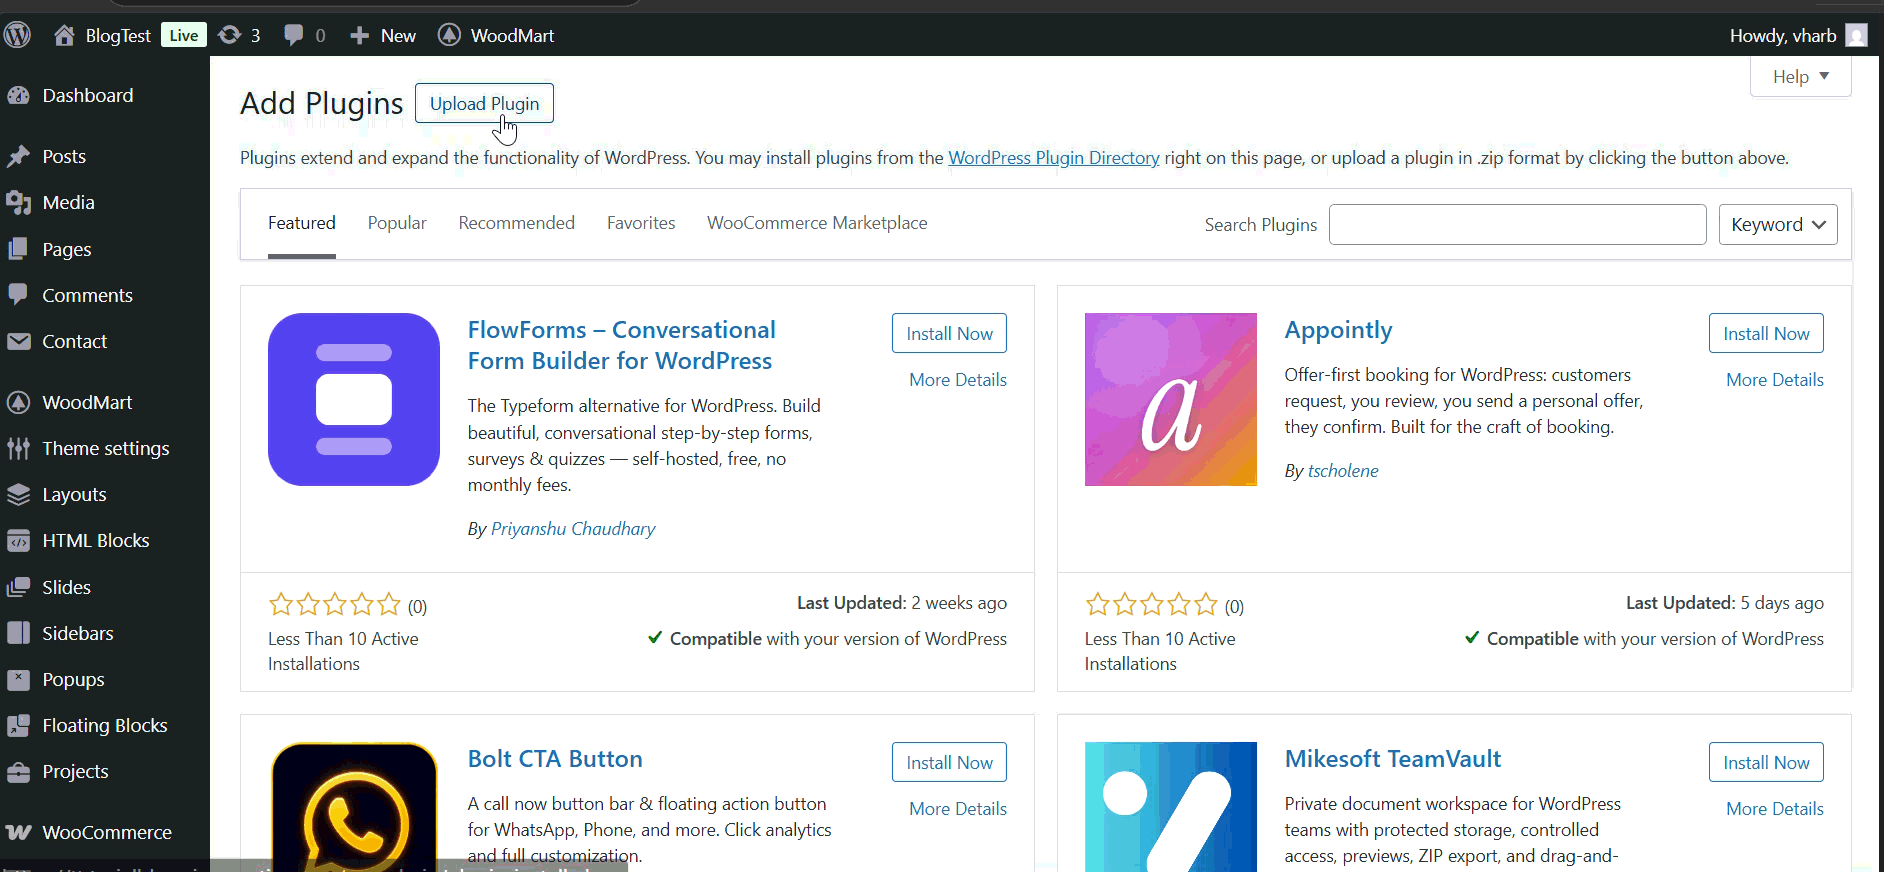1884x872 pixels.
Task: Switch to the Popular tab
Action: click(397, 223)
